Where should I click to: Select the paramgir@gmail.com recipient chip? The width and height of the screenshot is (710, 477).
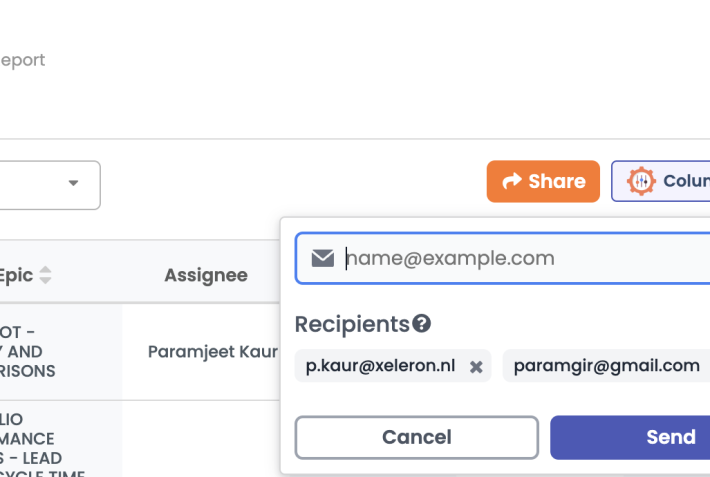(x=606, y=366)
